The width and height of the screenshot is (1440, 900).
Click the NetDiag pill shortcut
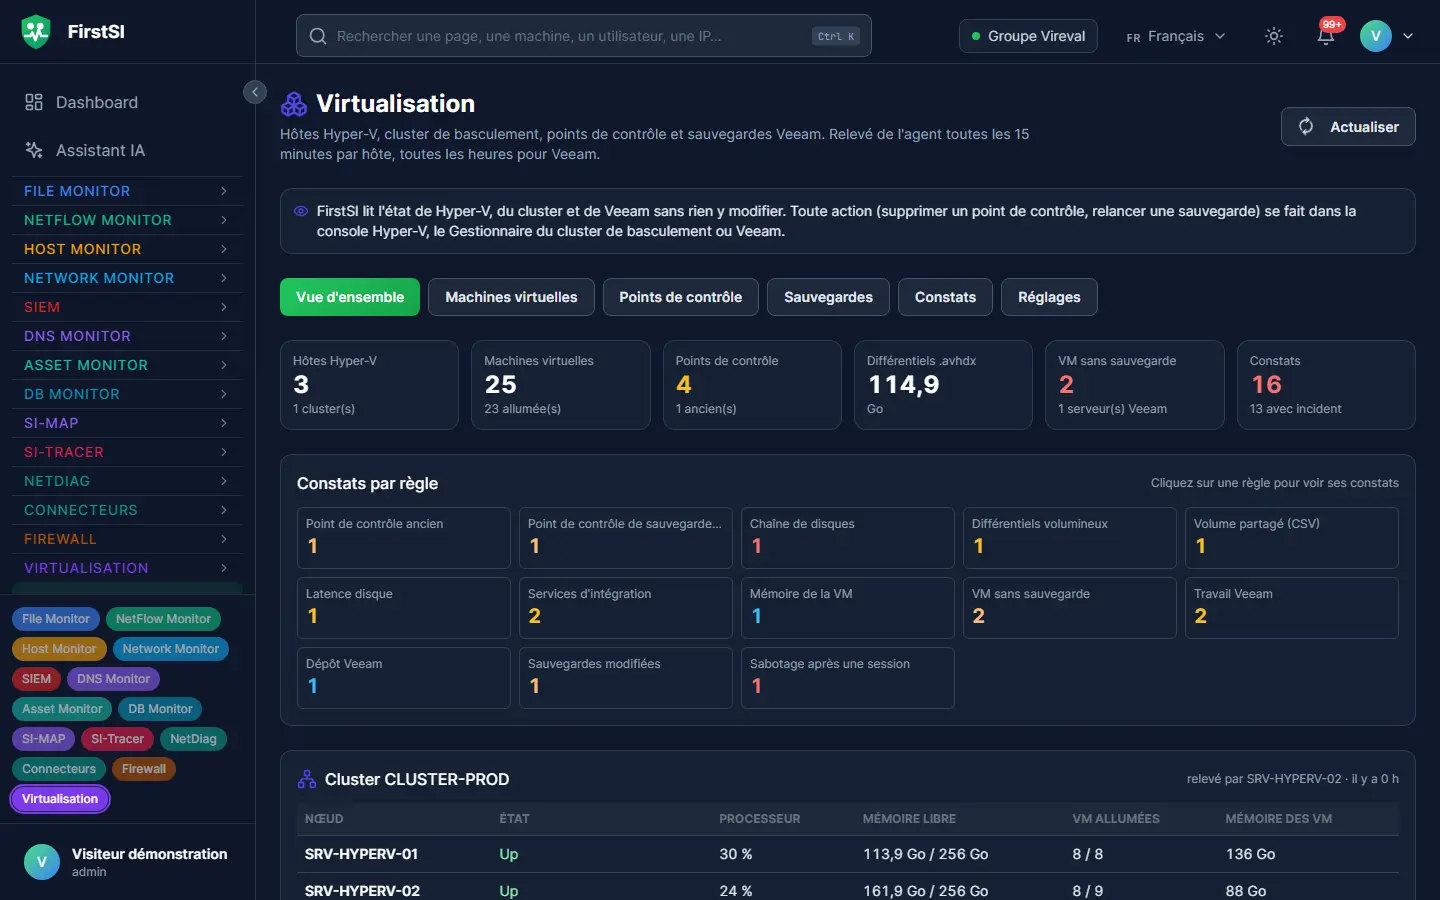click(x=193, y=739)
